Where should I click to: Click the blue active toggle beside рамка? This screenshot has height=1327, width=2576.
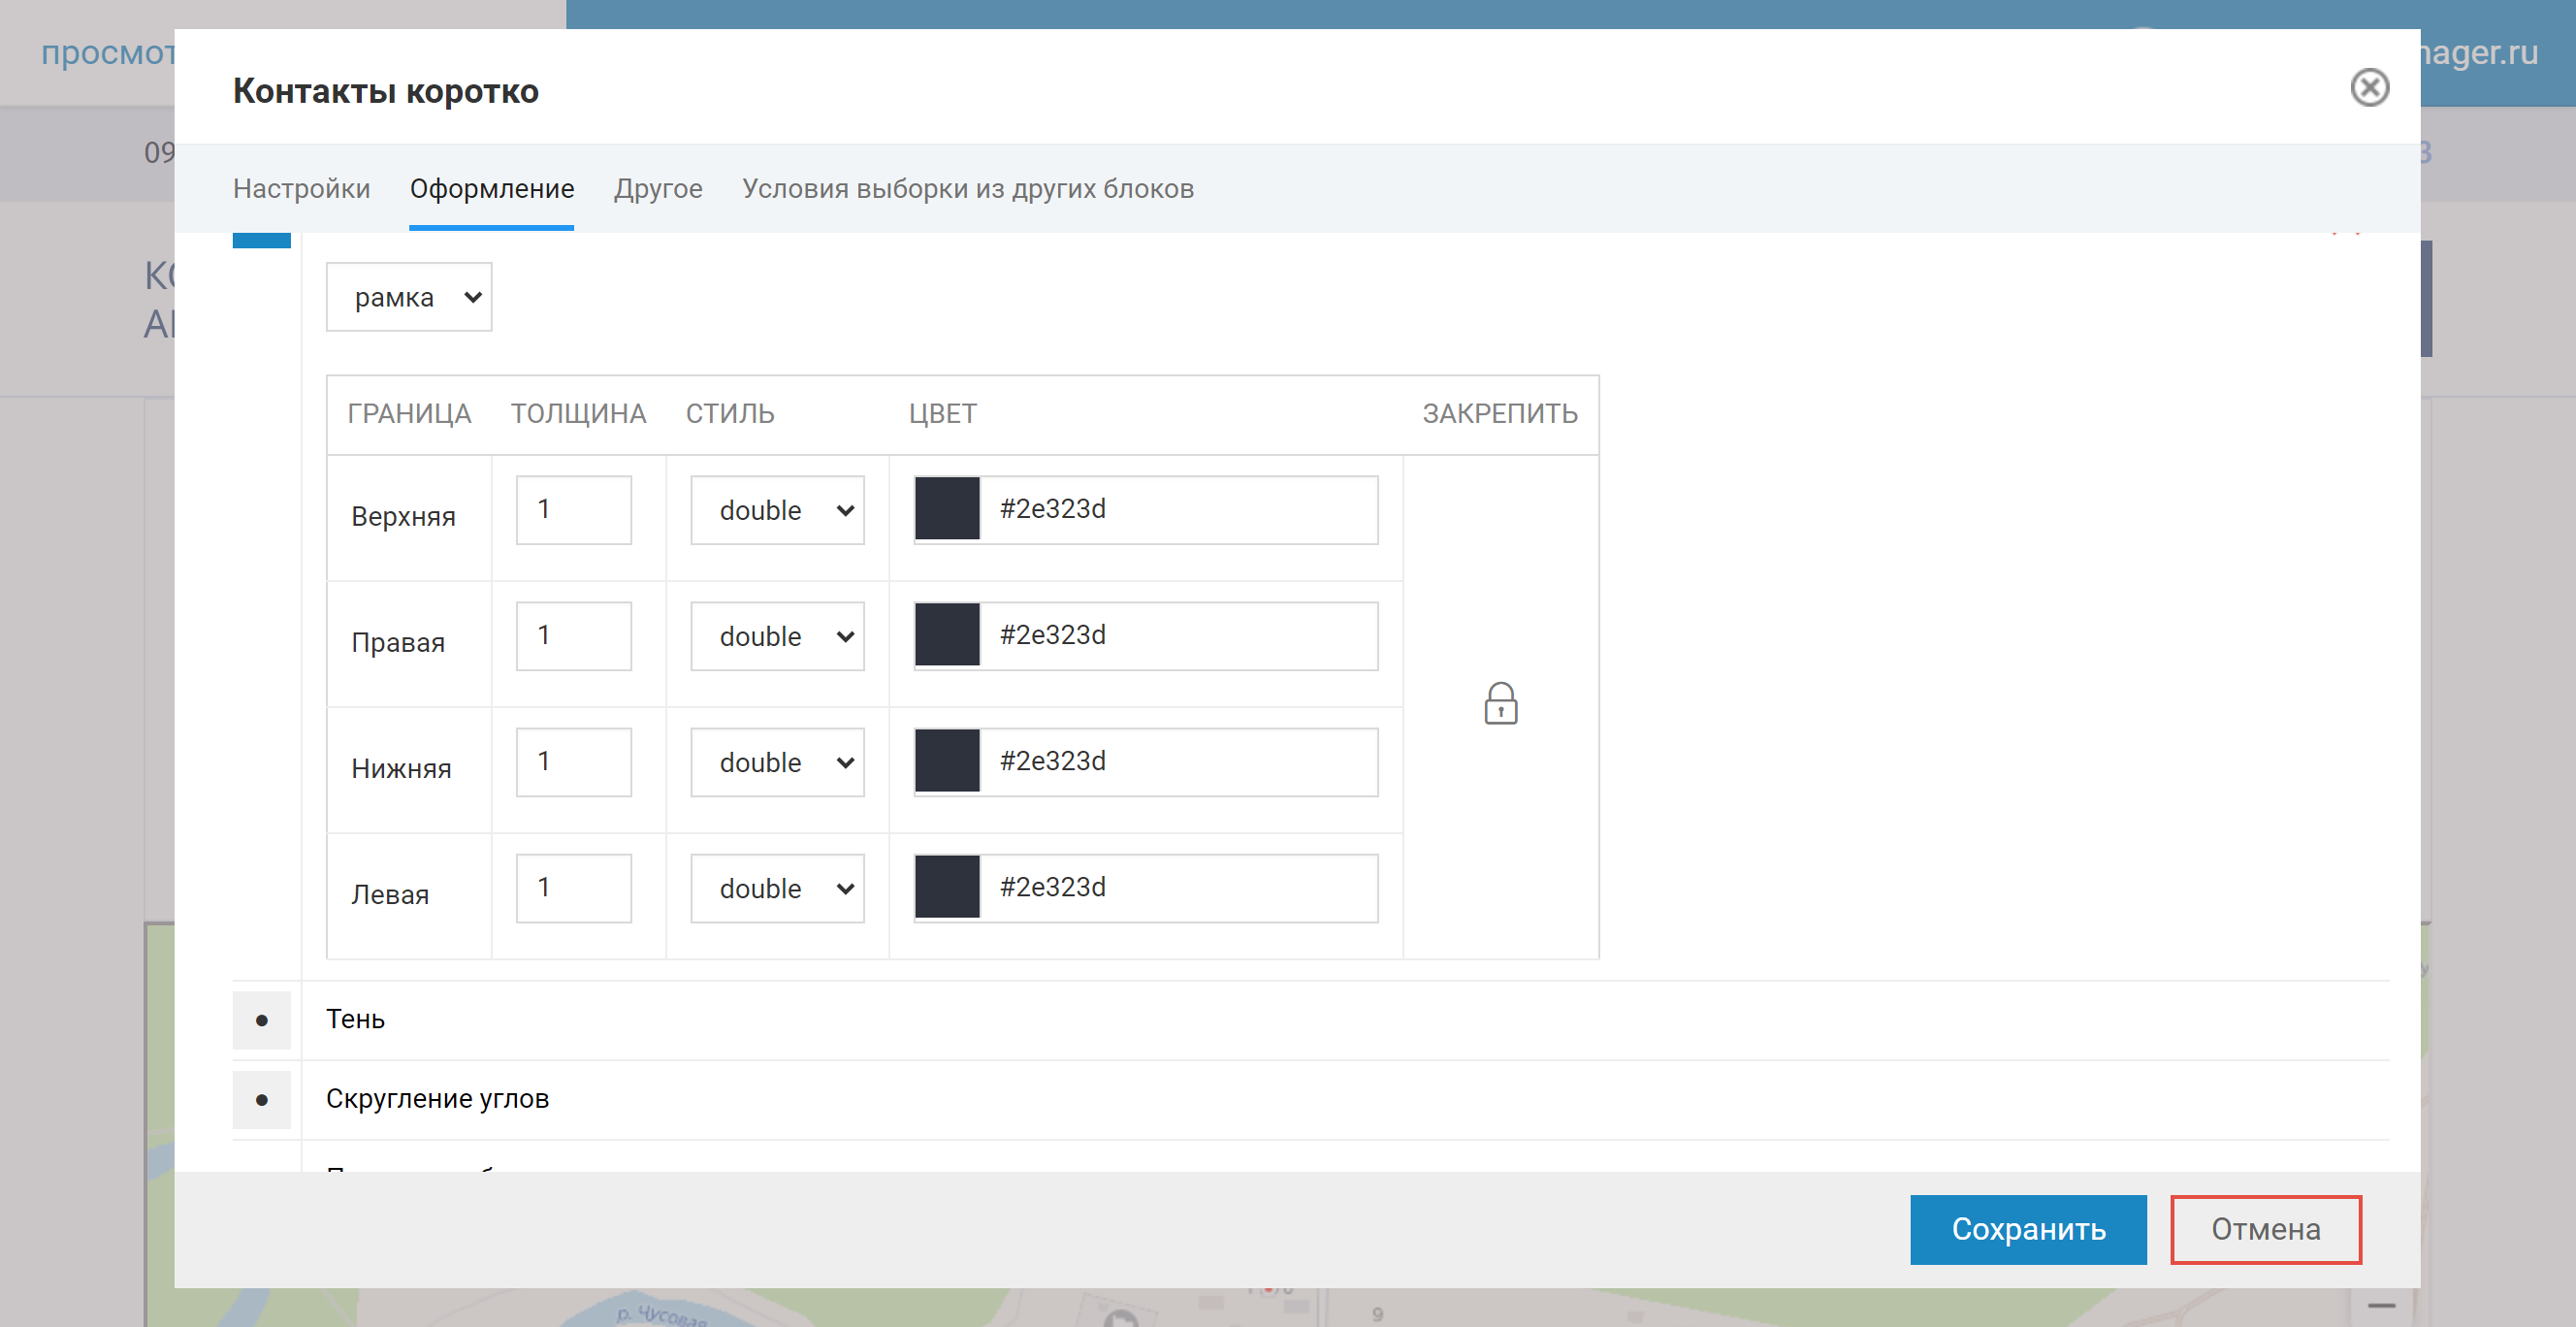(x=261, y=240)
